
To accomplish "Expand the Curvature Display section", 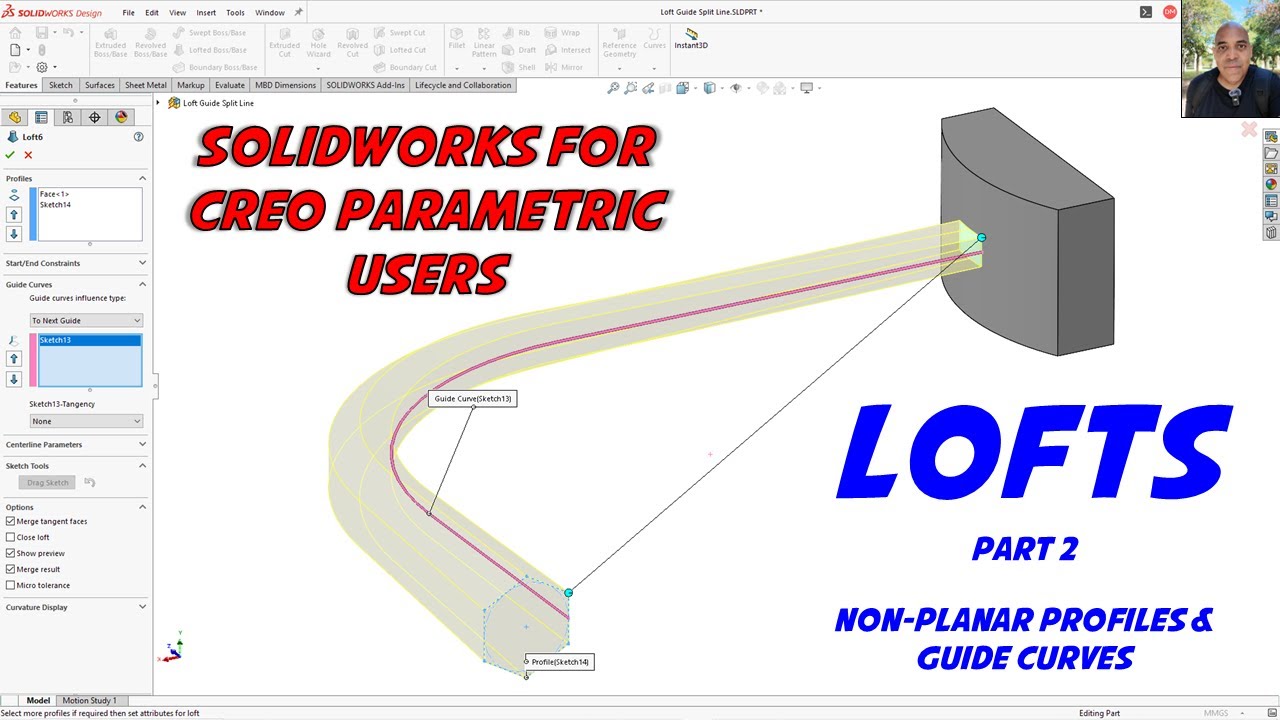I will 142,606.
